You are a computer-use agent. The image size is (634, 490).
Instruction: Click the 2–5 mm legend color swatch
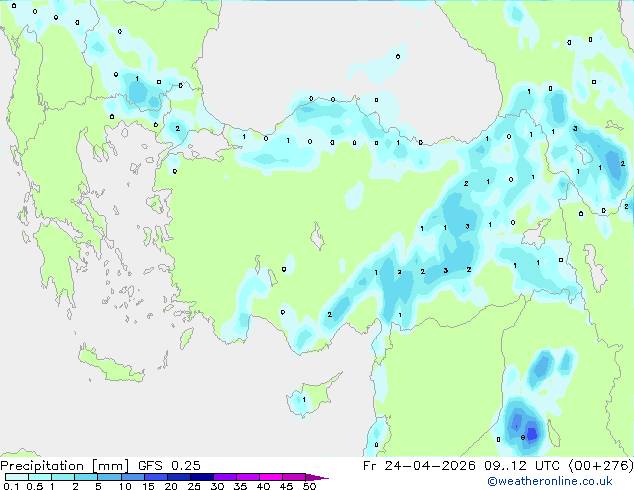[x=86, y=477]
